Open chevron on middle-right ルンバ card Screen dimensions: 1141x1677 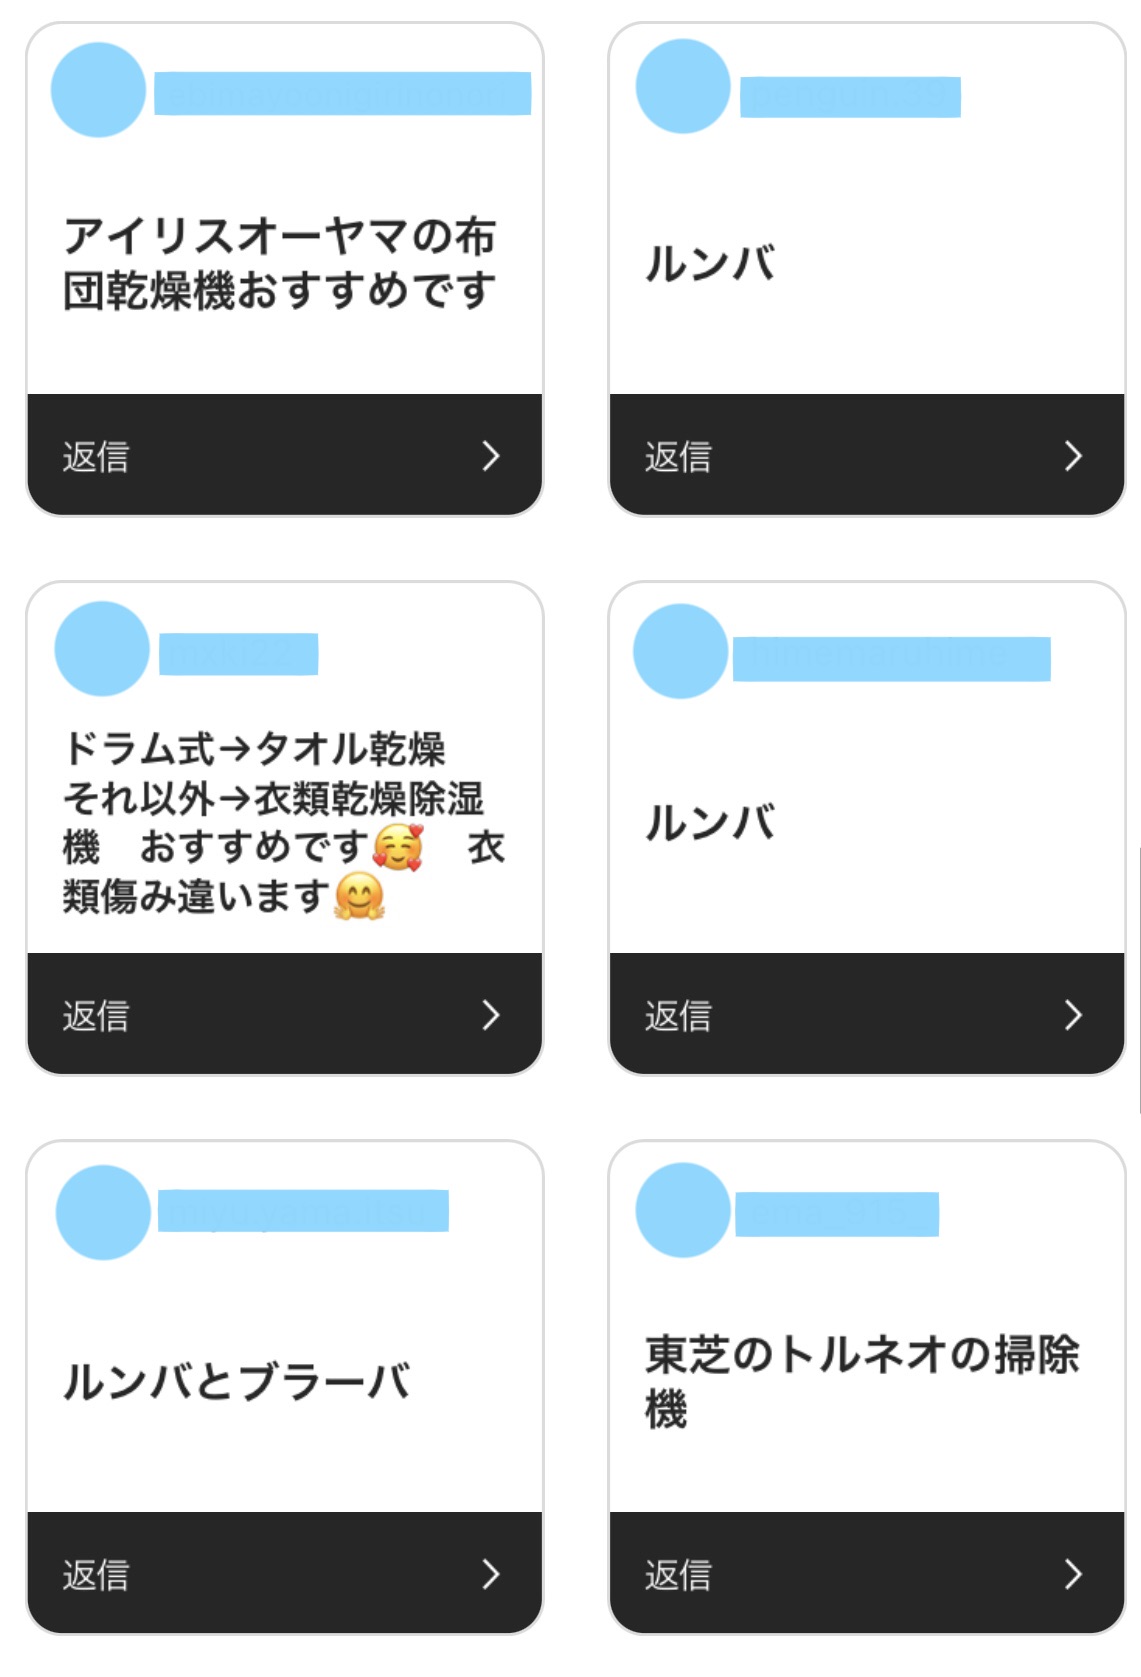pyautogui.click(x=1073, y=1015)
